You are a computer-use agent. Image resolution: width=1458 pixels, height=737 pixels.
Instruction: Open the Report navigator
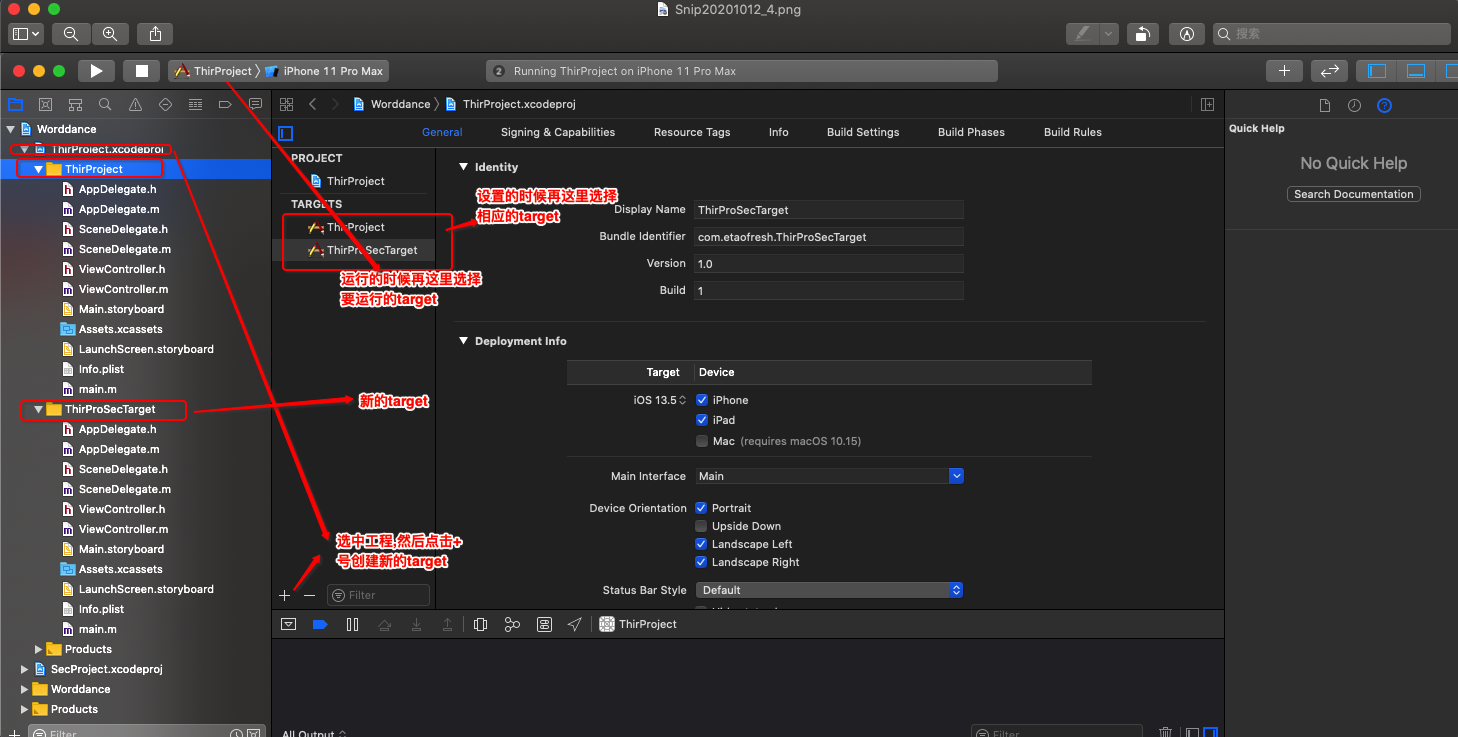[x=255, y=104]
